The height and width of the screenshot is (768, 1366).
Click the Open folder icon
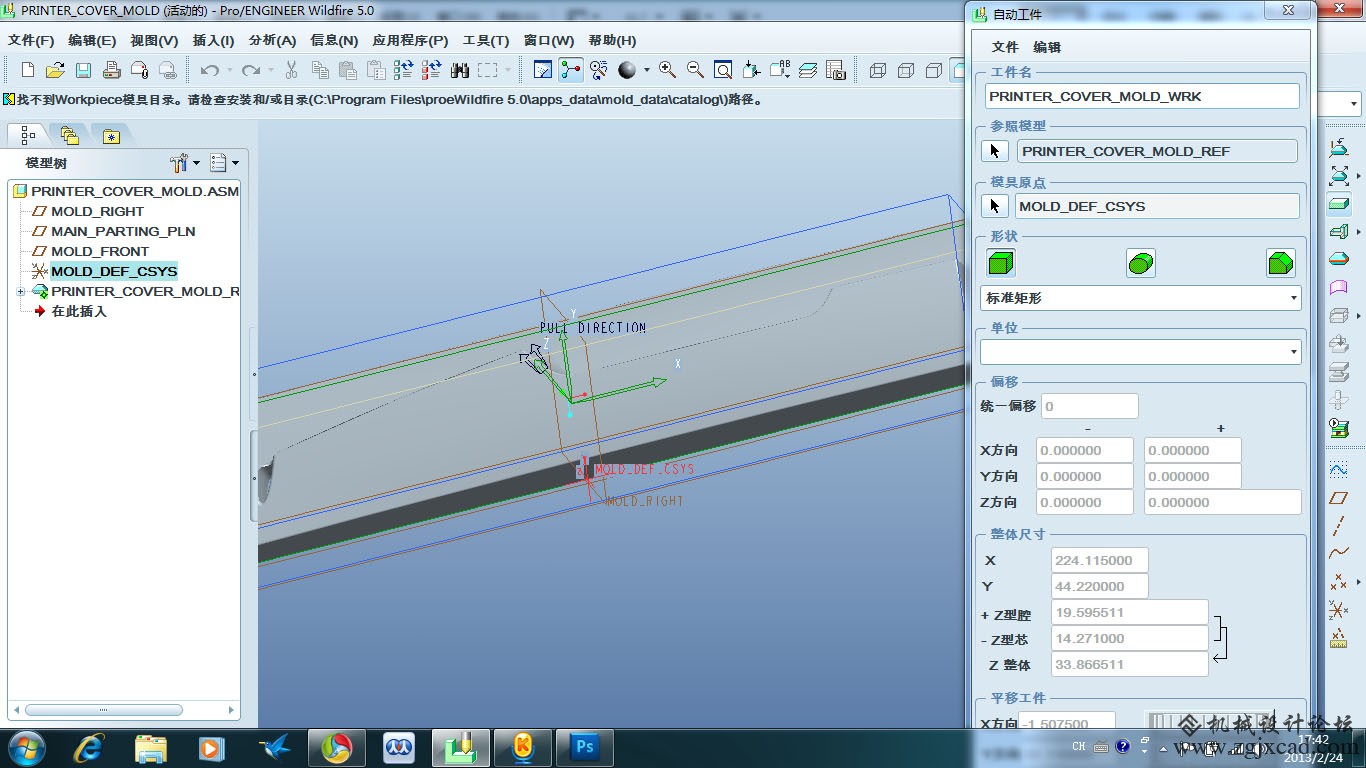[56, 70]
